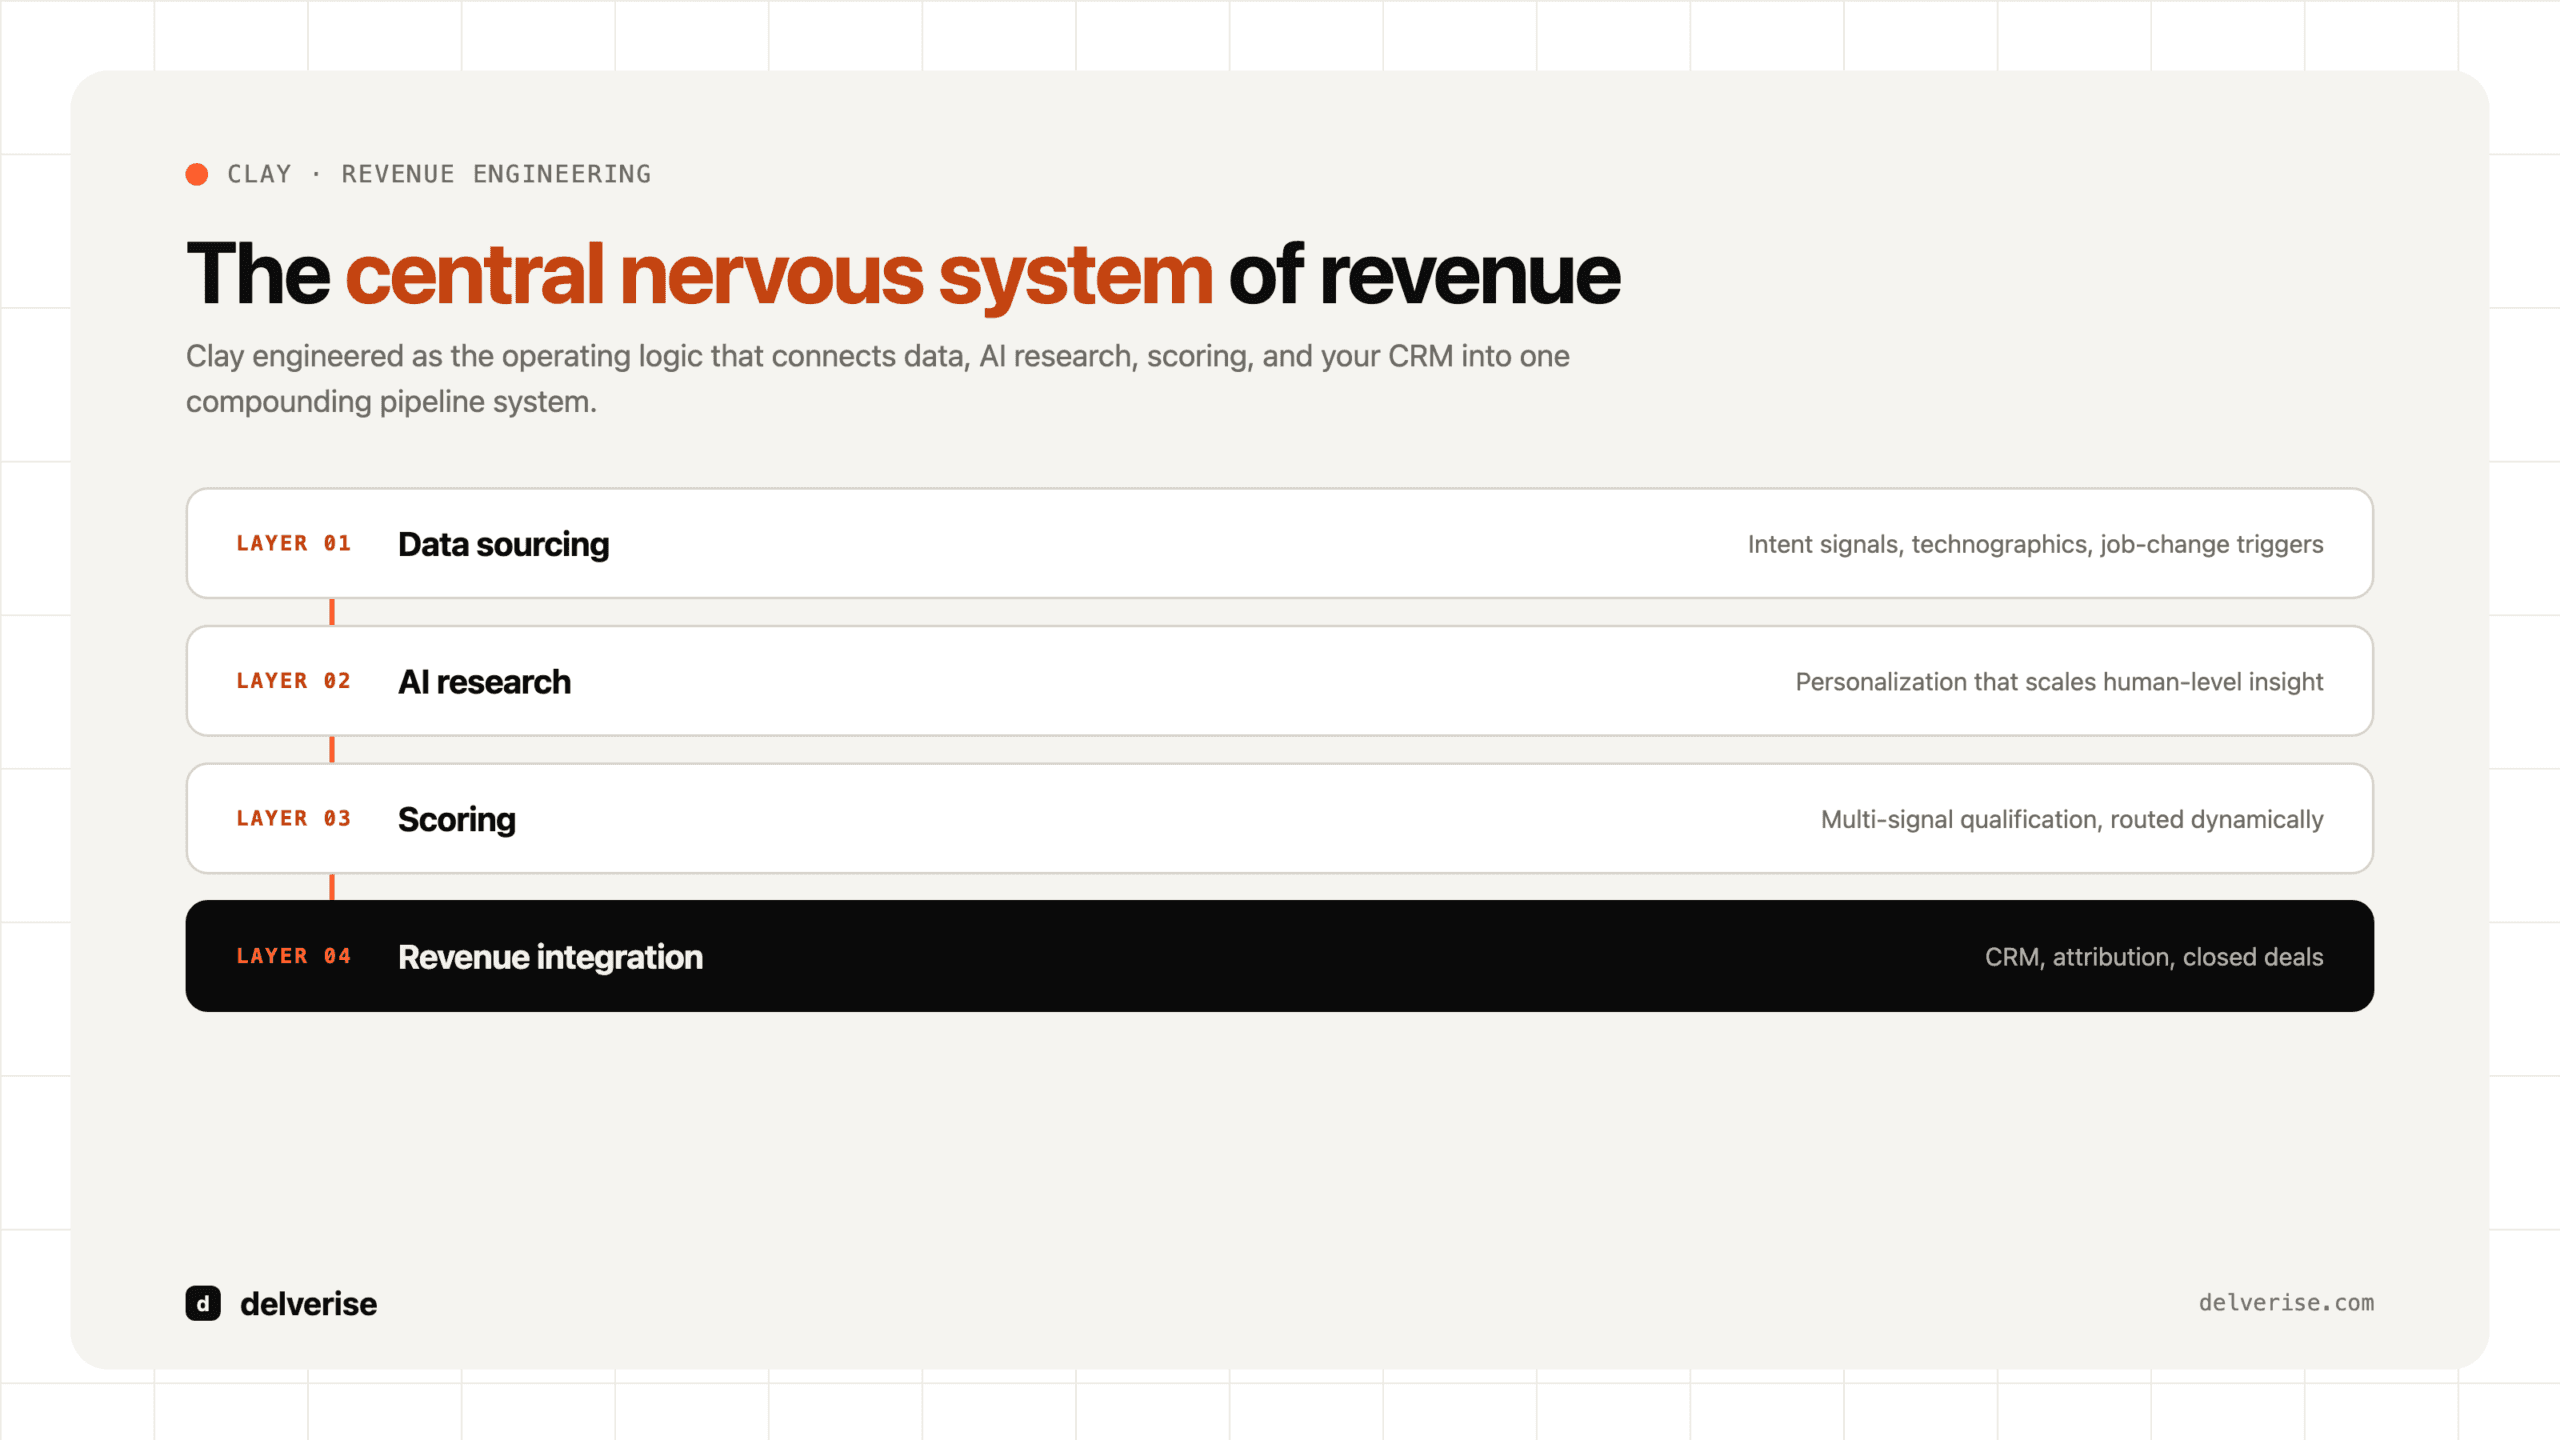Screen dimensions: 2560x1440
Task: Select the Layer 02 AI research card
Action: click(1280, 681)
